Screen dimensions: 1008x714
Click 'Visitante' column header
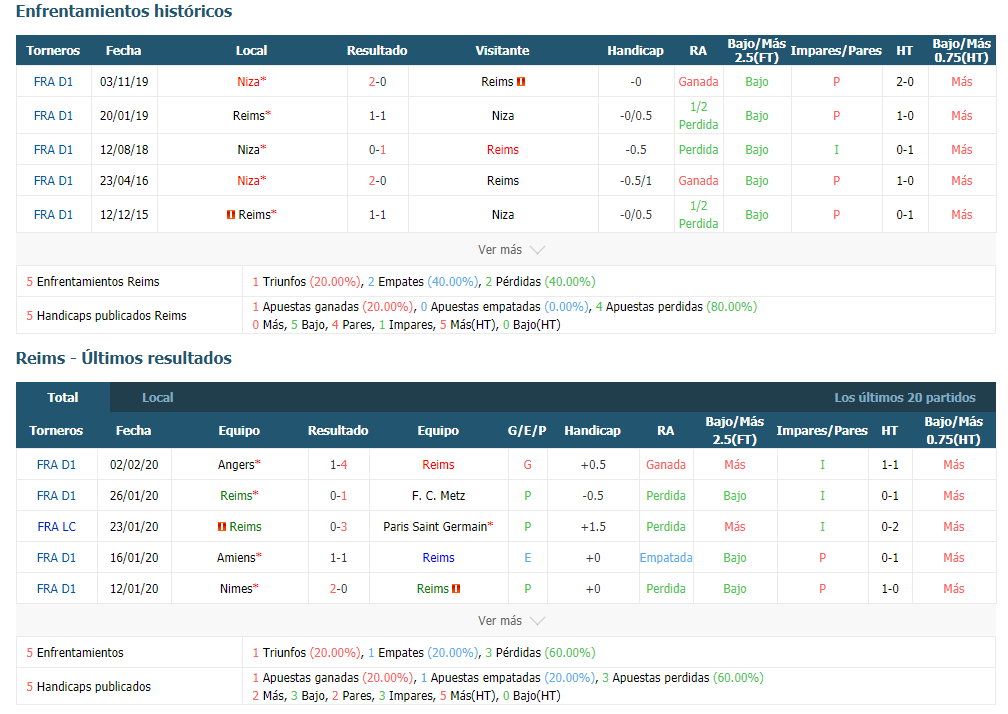[x=503, y=50]
